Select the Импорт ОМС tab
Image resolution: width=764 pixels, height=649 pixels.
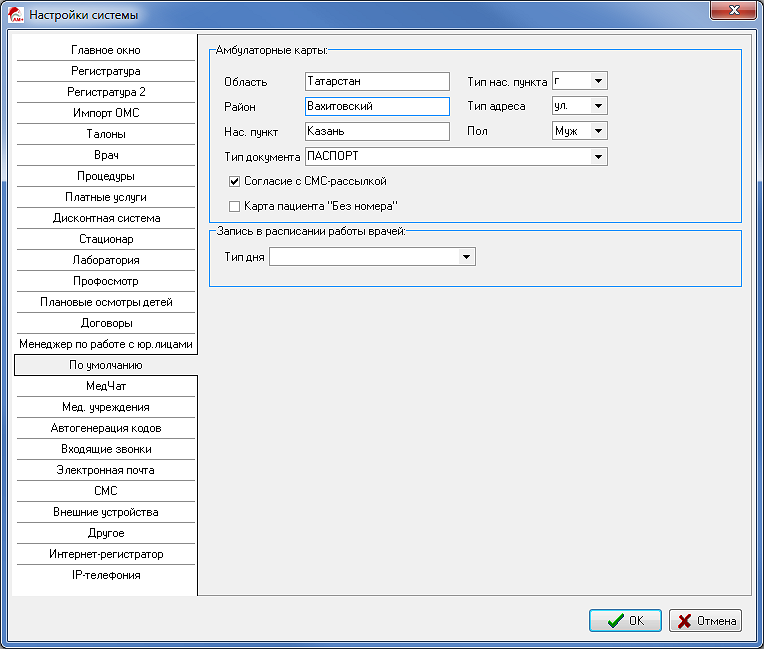106,113
